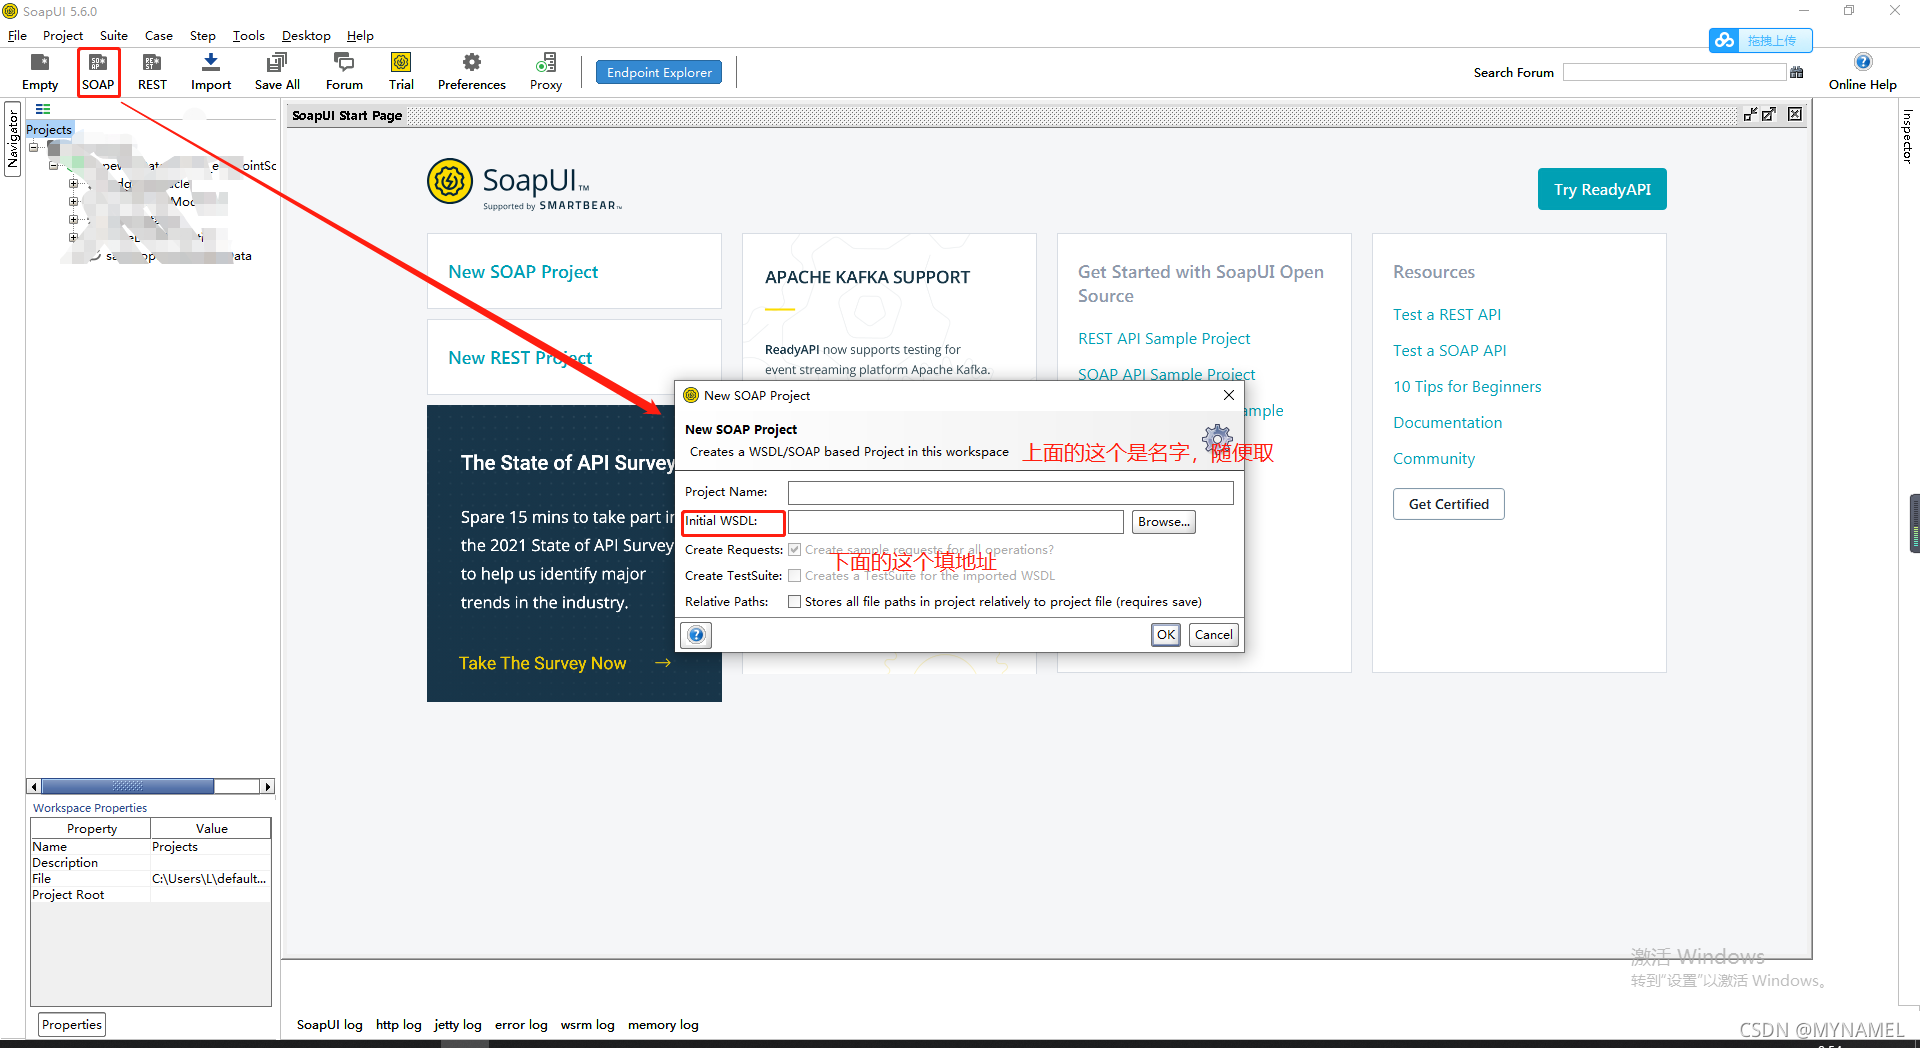Viewport: 1920px width, 1048px height.
Task: Click the Browse... button for WSDL
Action: (1164, 522)
